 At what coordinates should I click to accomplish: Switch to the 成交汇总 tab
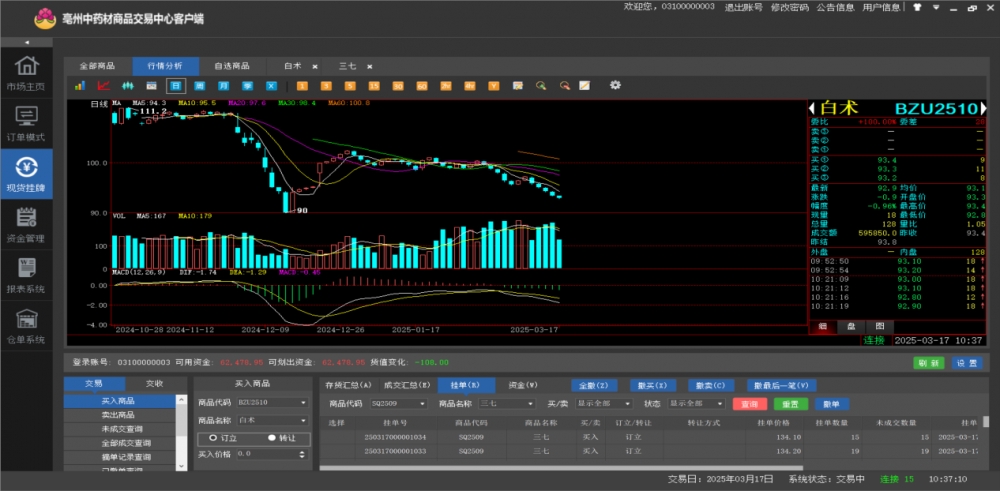pyautogui.click(x=407, y=385)
